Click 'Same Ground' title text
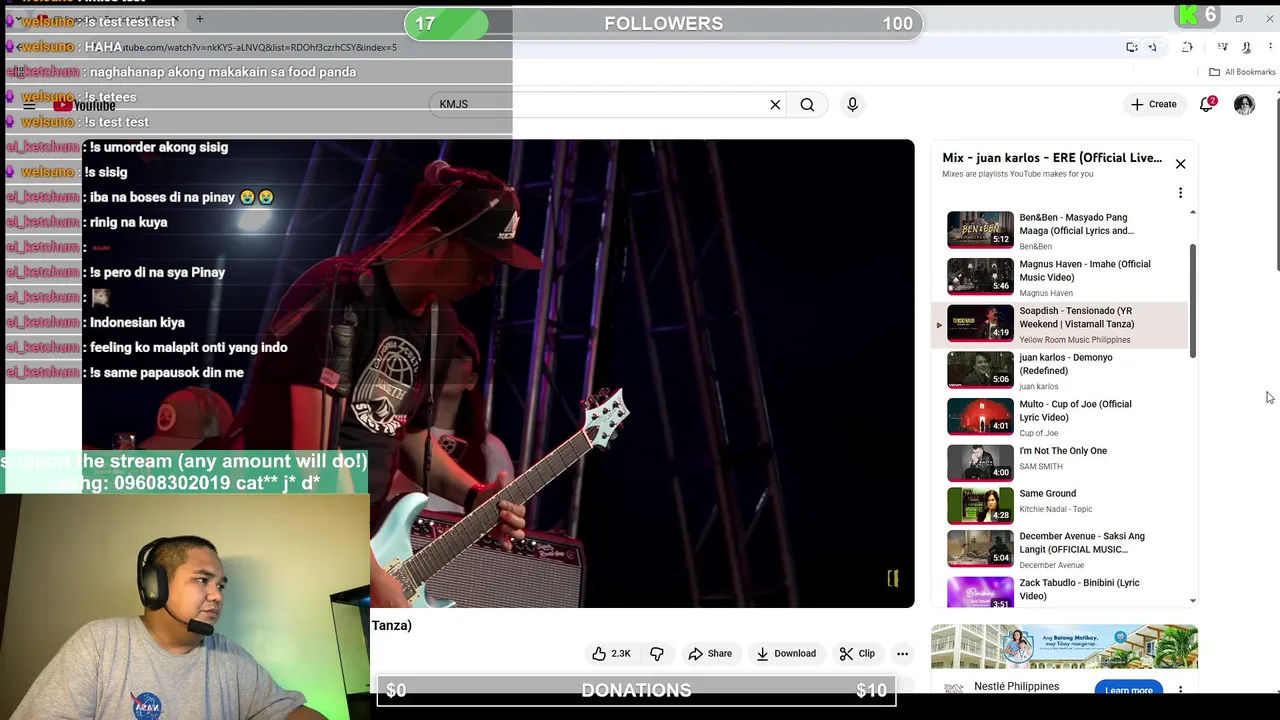The height and width of the screenshot is (720, 1280). point(1047,494)
